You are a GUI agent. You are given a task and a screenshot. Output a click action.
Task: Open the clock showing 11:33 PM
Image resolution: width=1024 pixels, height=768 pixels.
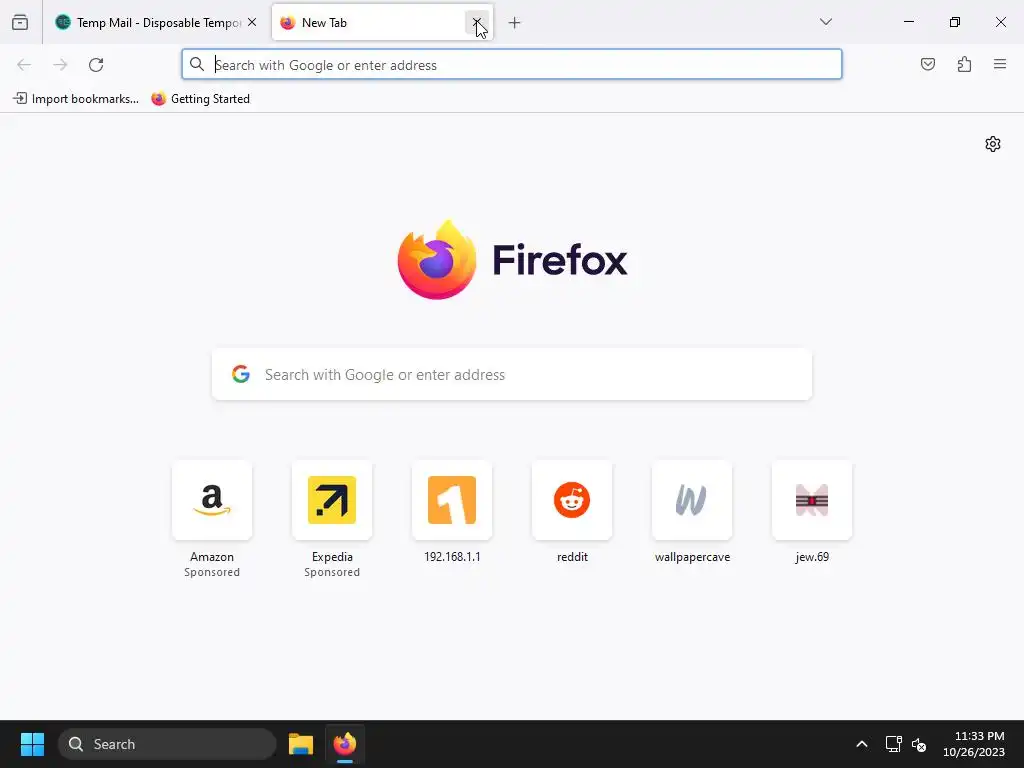click(x=973, y=744)
